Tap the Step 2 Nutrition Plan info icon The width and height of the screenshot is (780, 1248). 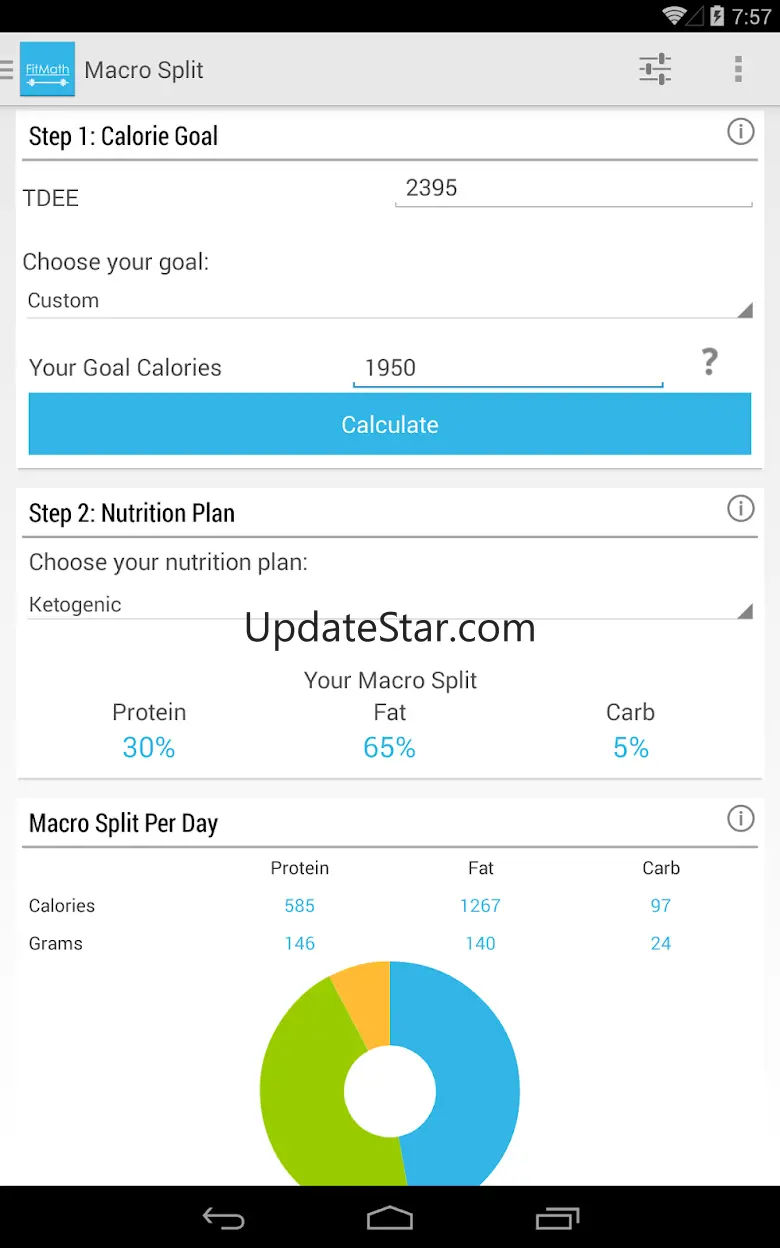pos(740,509)
